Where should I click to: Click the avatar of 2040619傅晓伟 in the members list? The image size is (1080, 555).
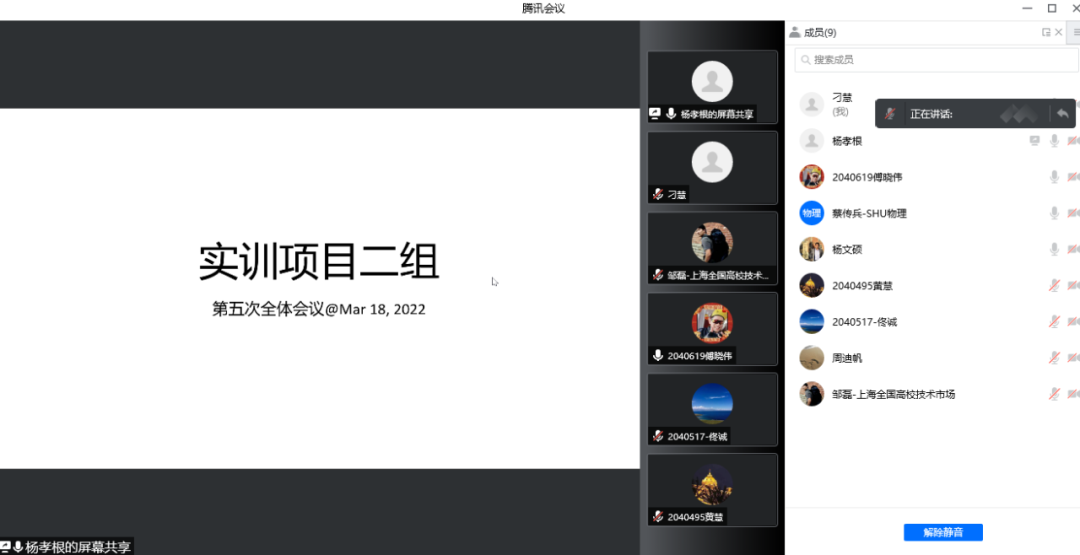(x=811, y=177)
